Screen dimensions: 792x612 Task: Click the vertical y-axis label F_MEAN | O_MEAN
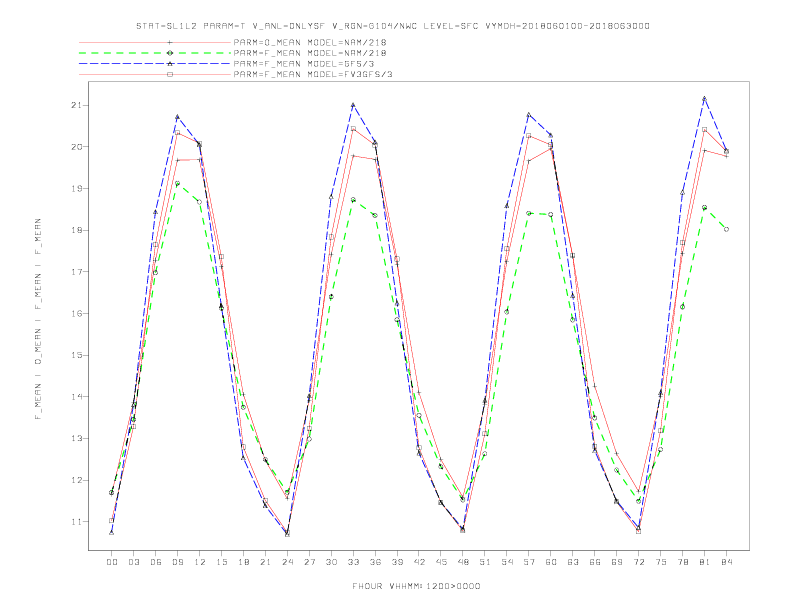coord(38,319)
